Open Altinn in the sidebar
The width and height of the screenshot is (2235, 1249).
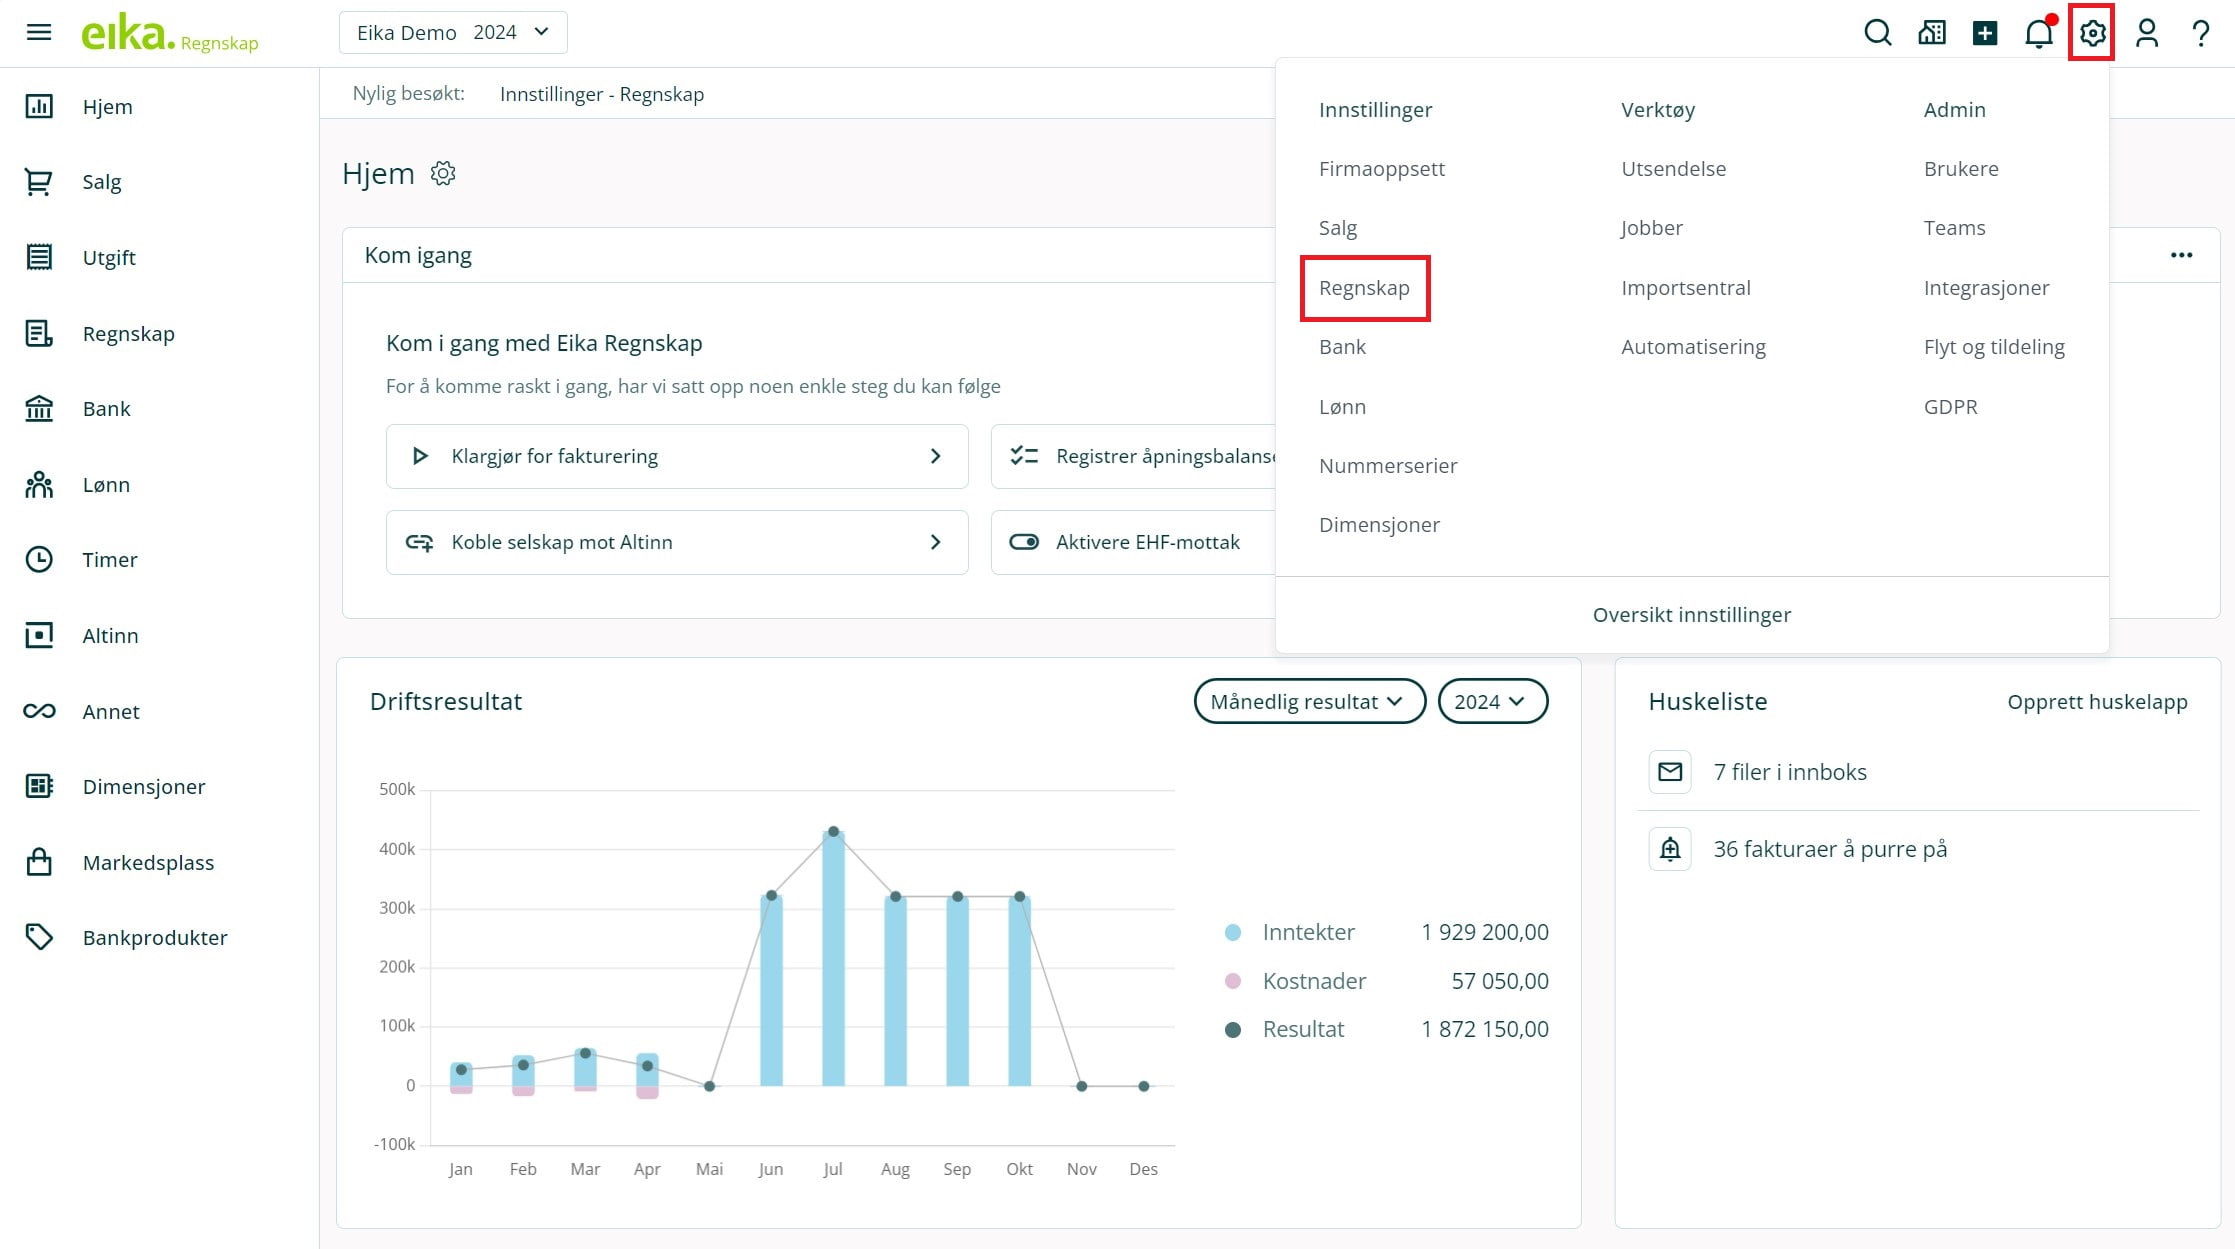pyautogui.click(x=110, y=635)
